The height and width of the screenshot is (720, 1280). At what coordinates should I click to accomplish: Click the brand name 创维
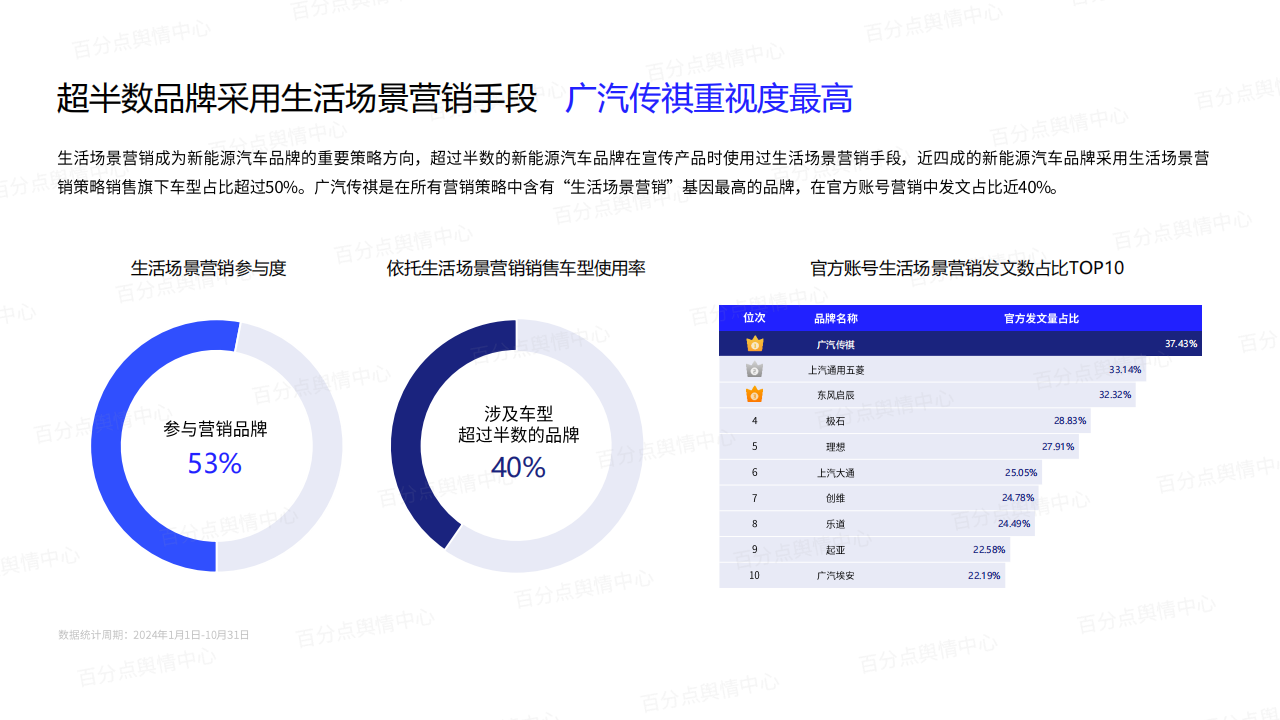[x=835, y=498]
